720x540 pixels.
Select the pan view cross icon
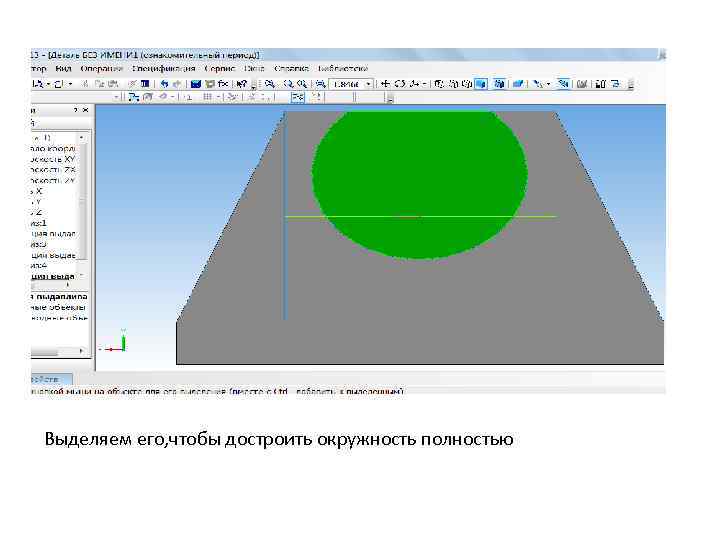[386, 84]
